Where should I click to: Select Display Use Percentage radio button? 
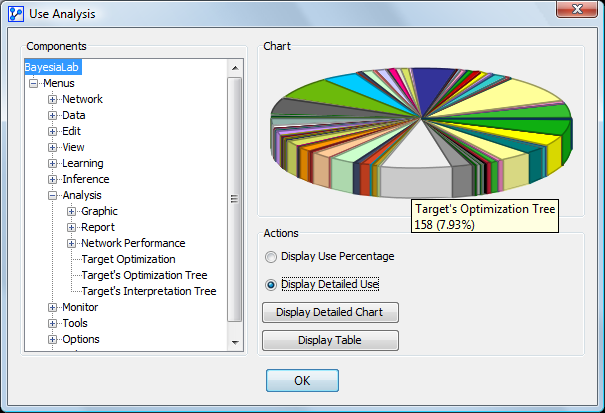click(270, 256)
